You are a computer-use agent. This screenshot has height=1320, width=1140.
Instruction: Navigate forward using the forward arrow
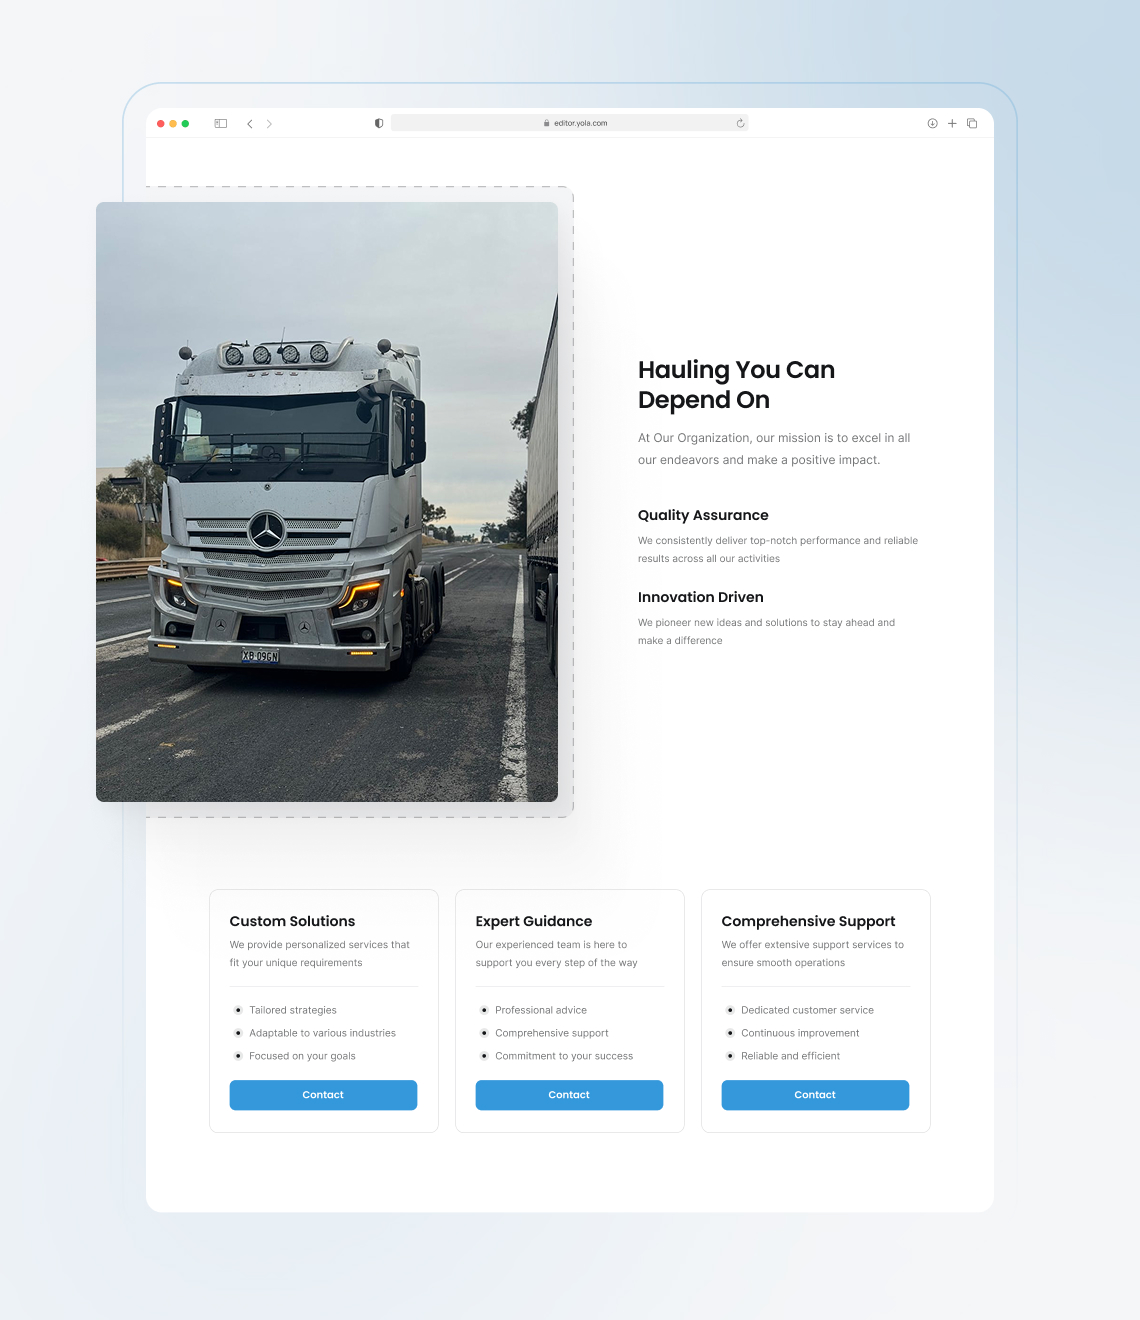(269, 123)
